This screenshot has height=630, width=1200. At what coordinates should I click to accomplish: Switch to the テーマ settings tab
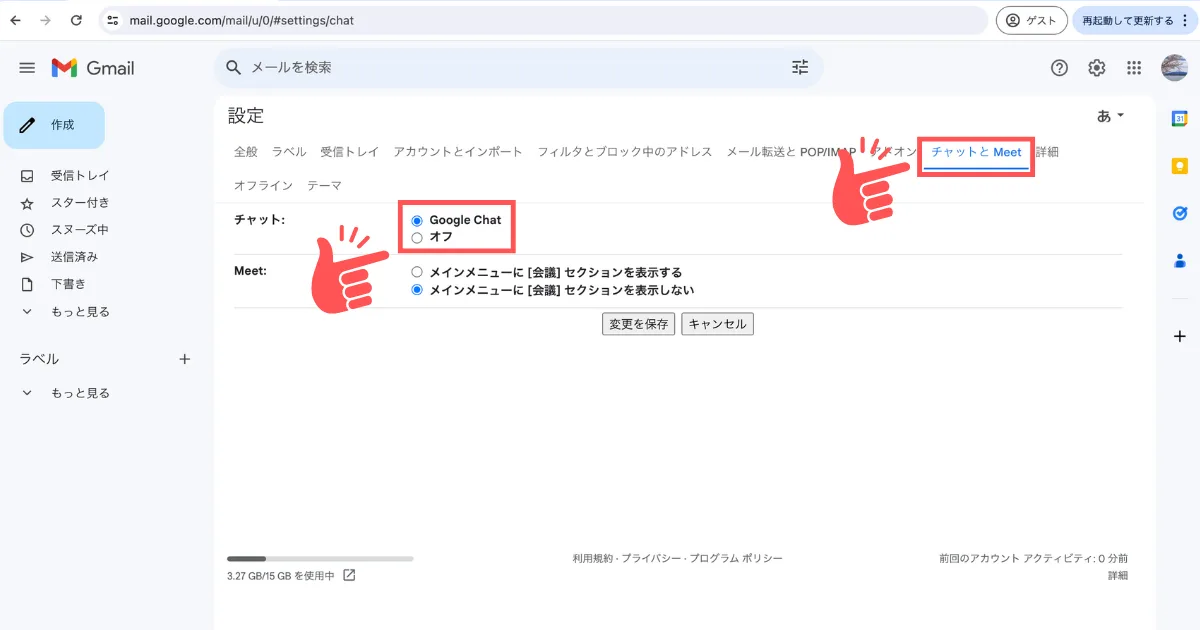coord(324,186)
